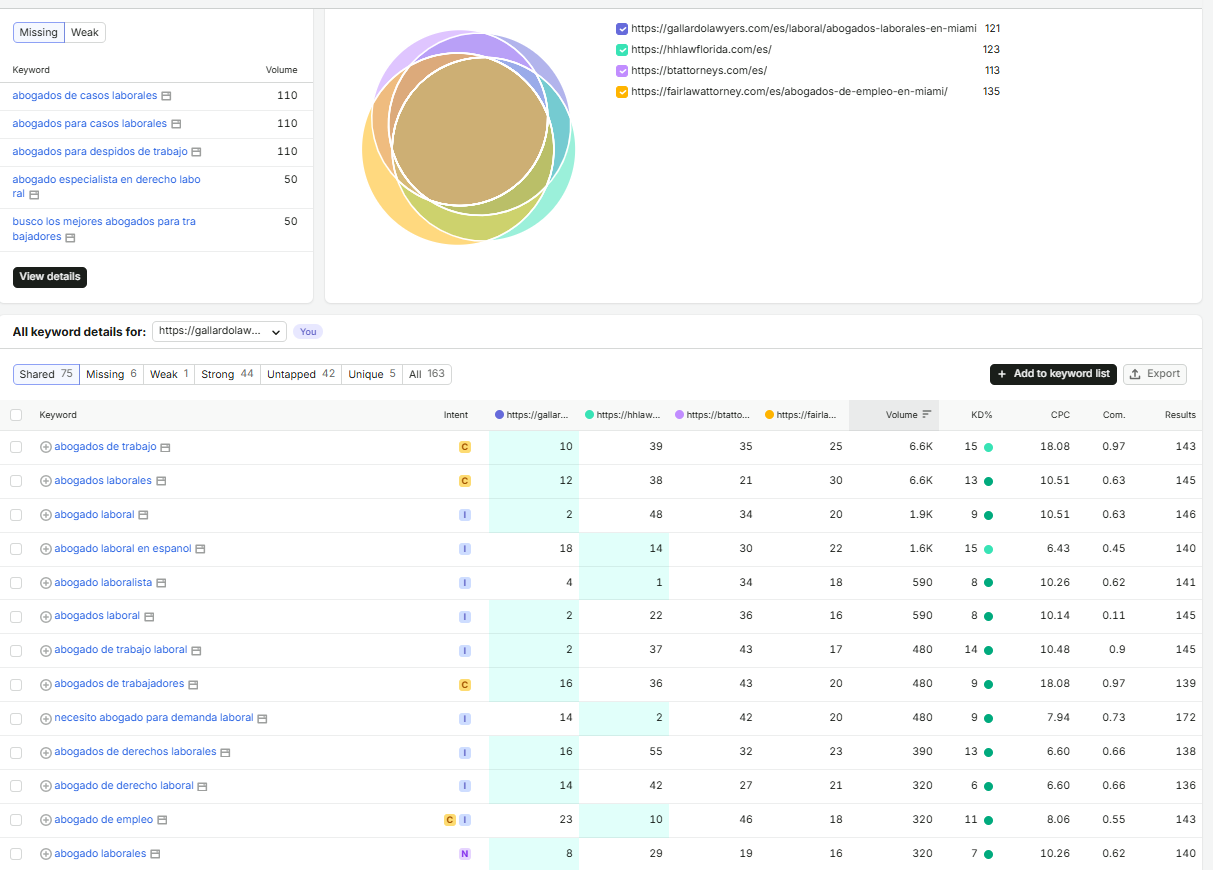Click the tan center overlap of Venn diagram
The height and width of the screenshot is (870, 1213).
pos(470,130)
